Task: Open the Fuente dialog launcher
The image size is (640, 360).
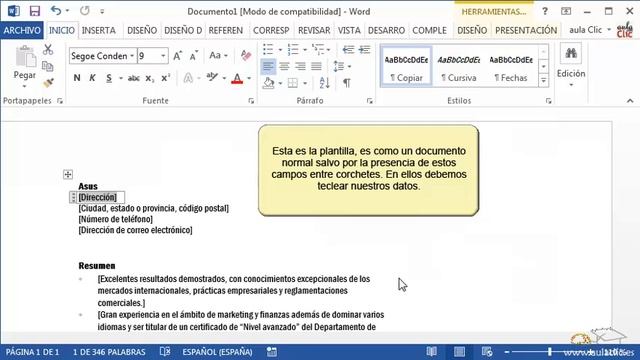Action: click(x=251, y=101)
